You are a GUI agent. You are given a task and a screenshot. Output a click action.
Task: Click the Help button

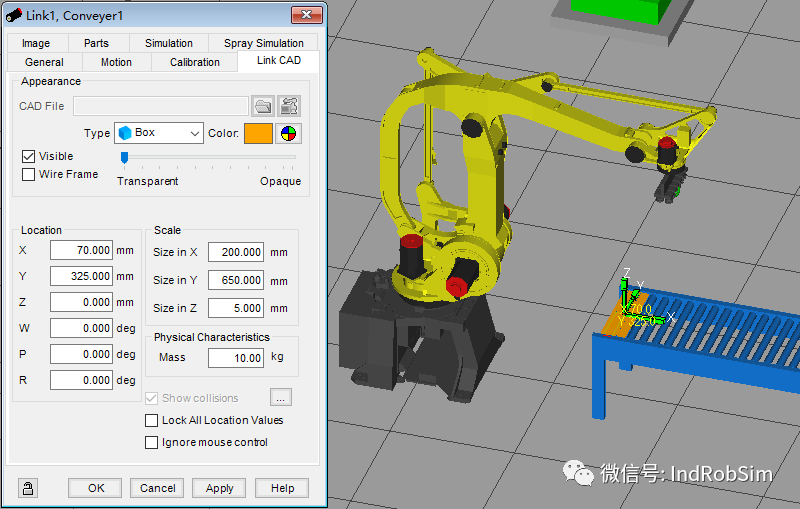coord(282,488)
